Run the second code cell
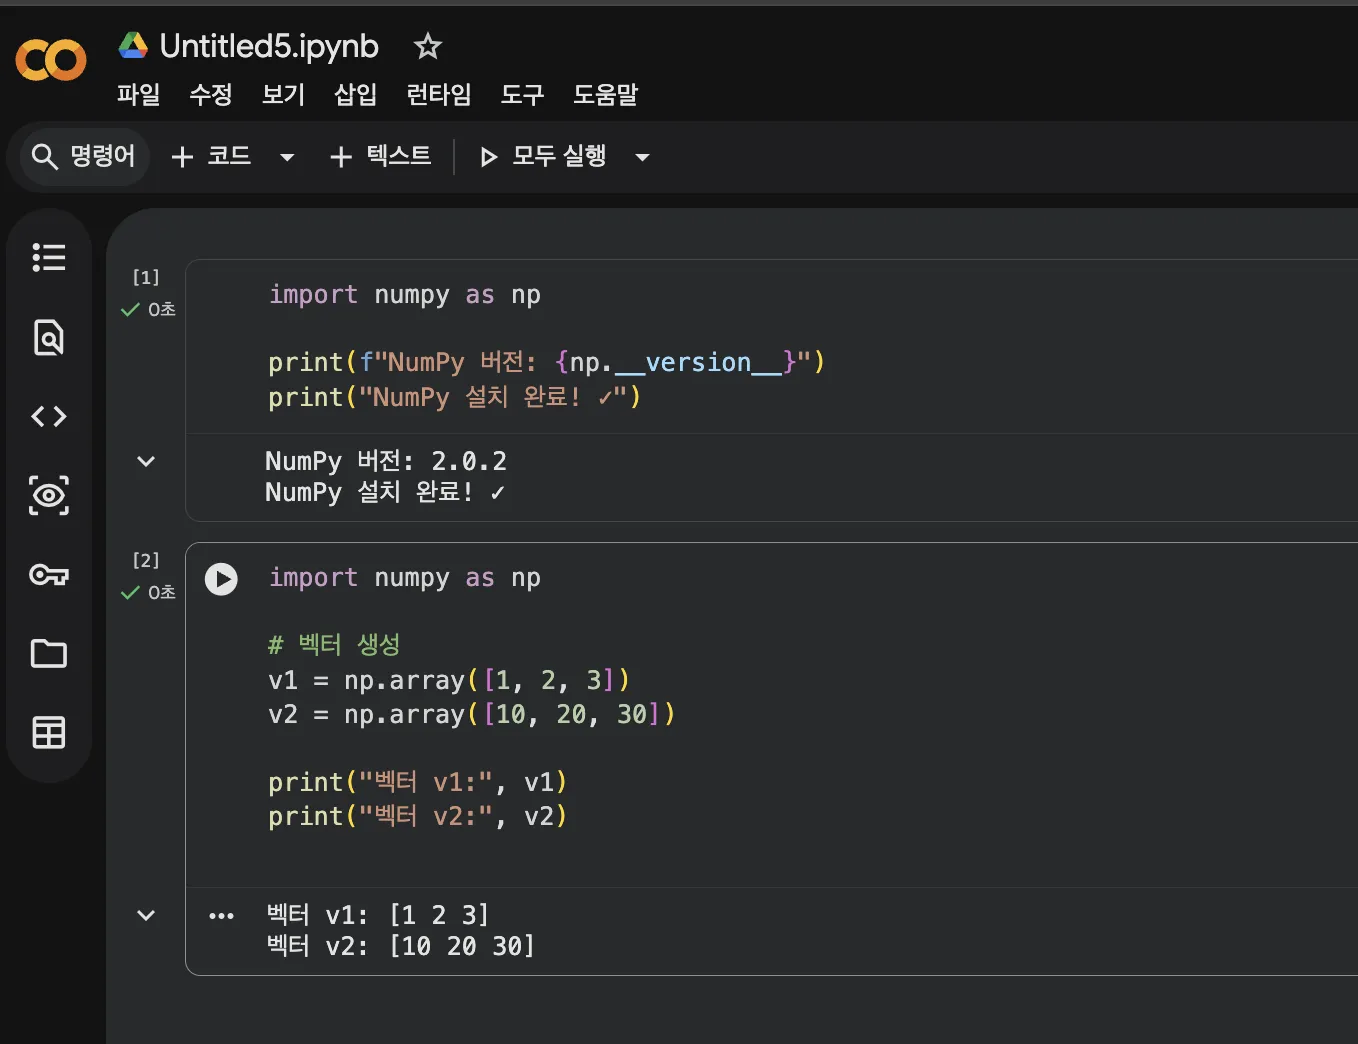 [x=221, y=579]
